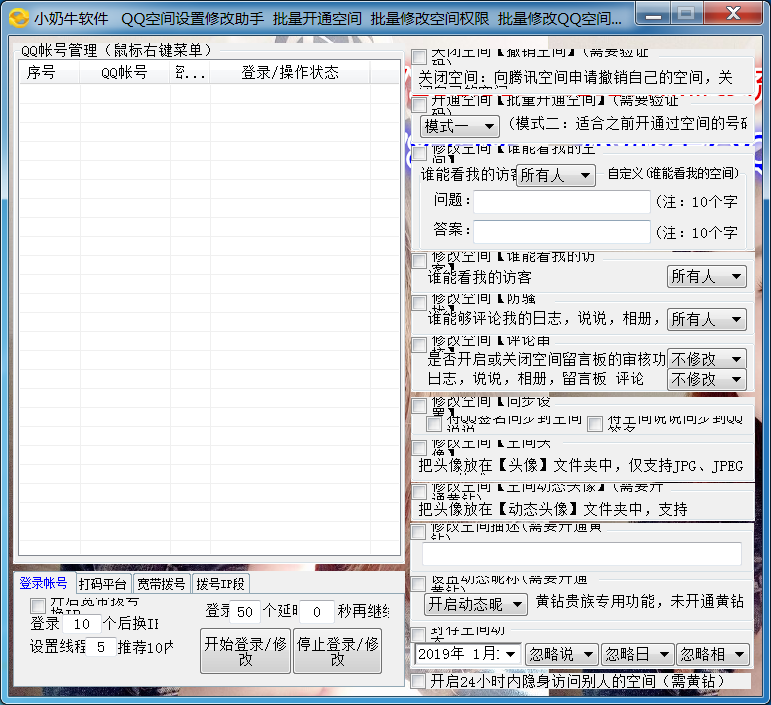The height and width of the screenshot is (705, 771).
Task: Switch to the 拨号IP段 tab
Action: [x=220, y=584]
